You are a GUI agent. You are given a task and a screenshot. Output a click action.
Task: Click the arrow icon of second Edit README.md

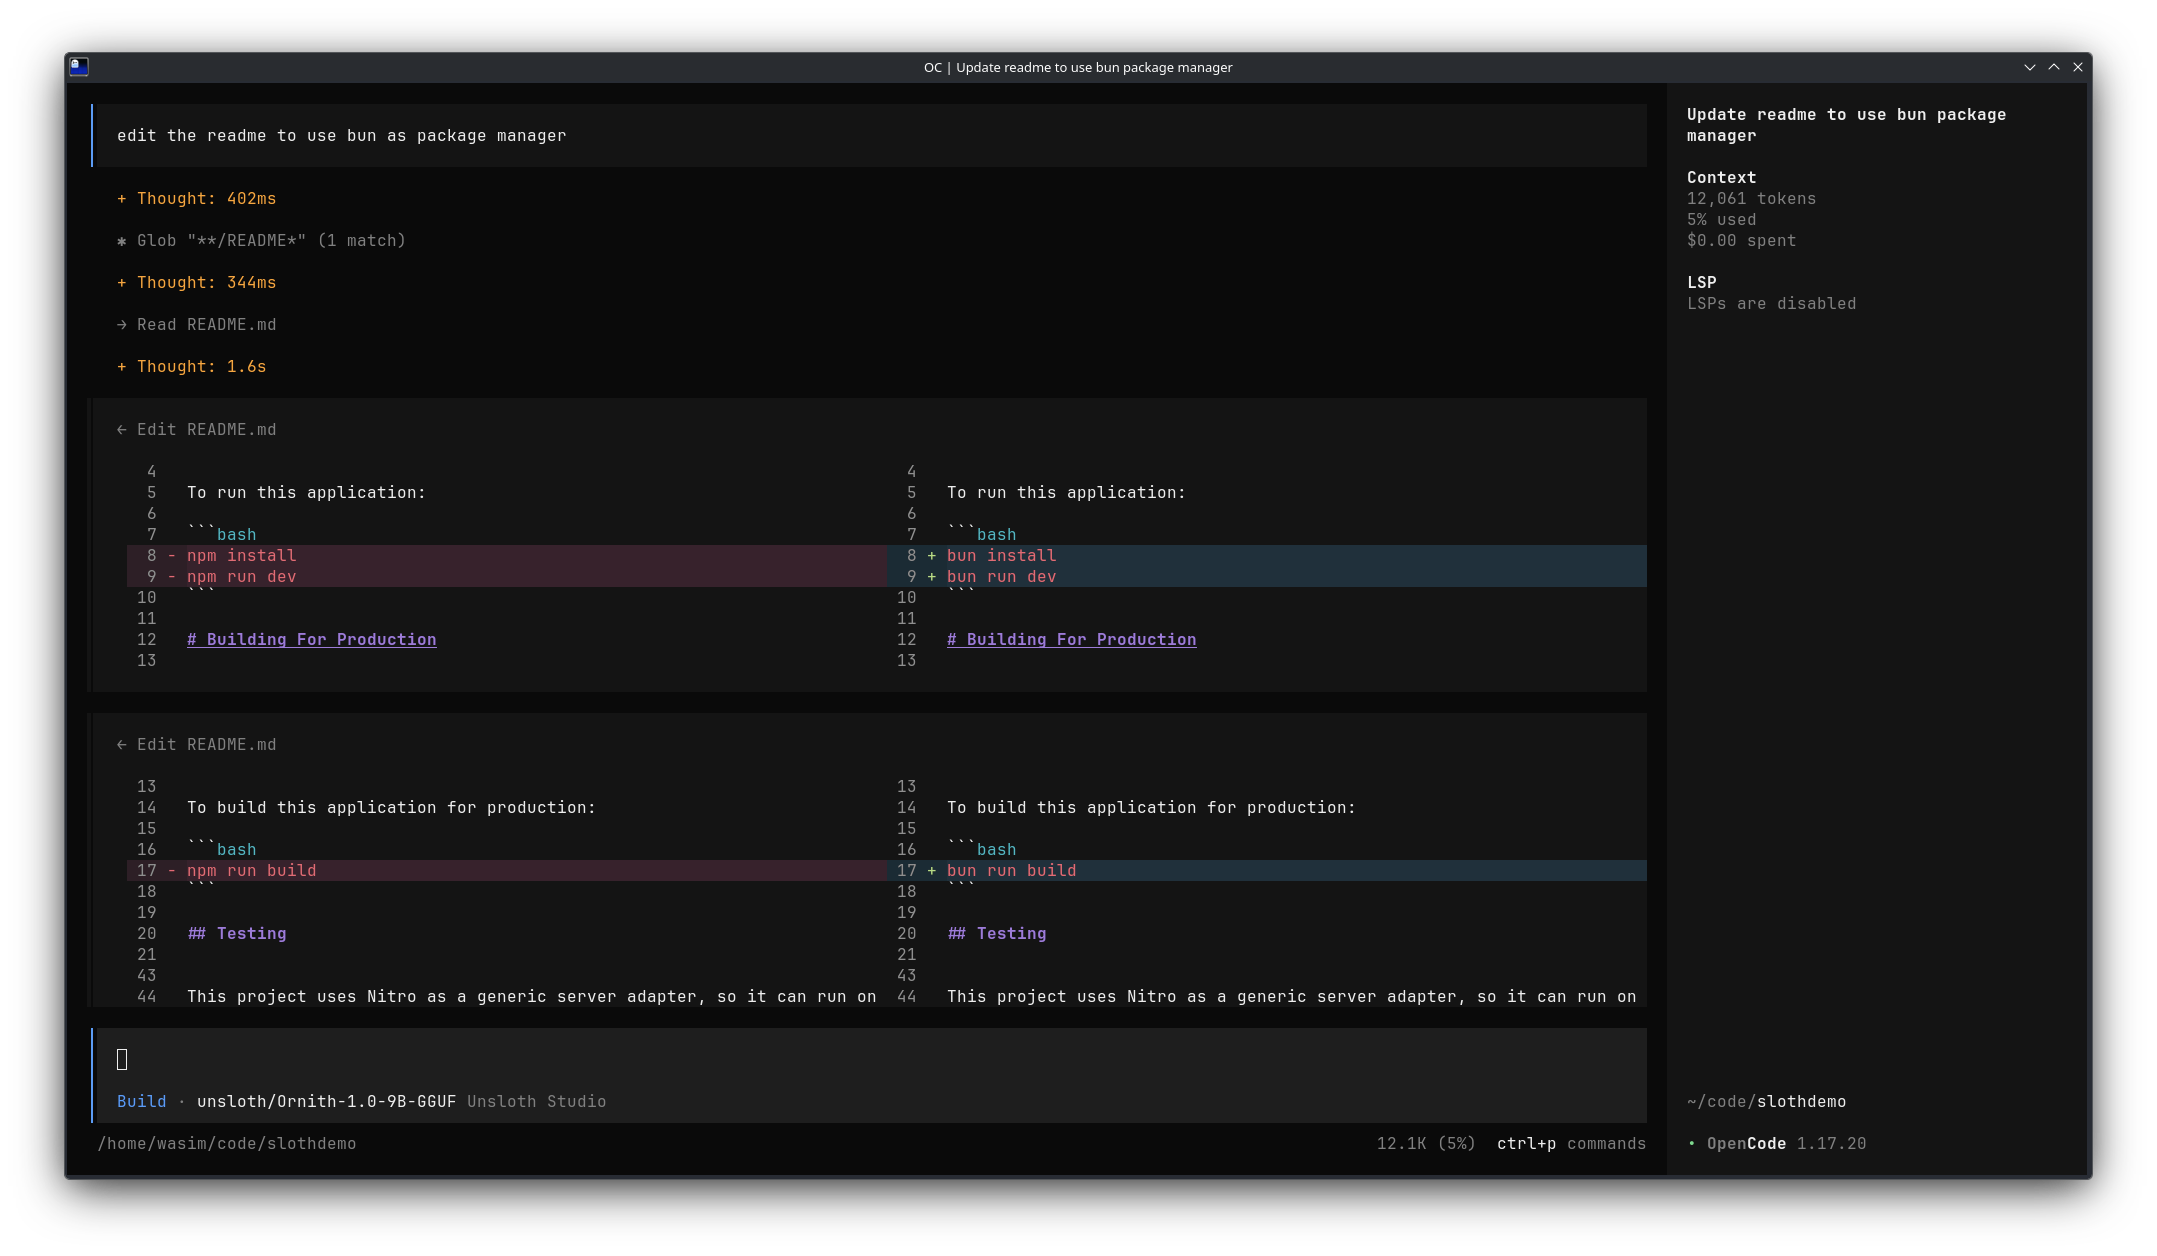coord(122,745)
